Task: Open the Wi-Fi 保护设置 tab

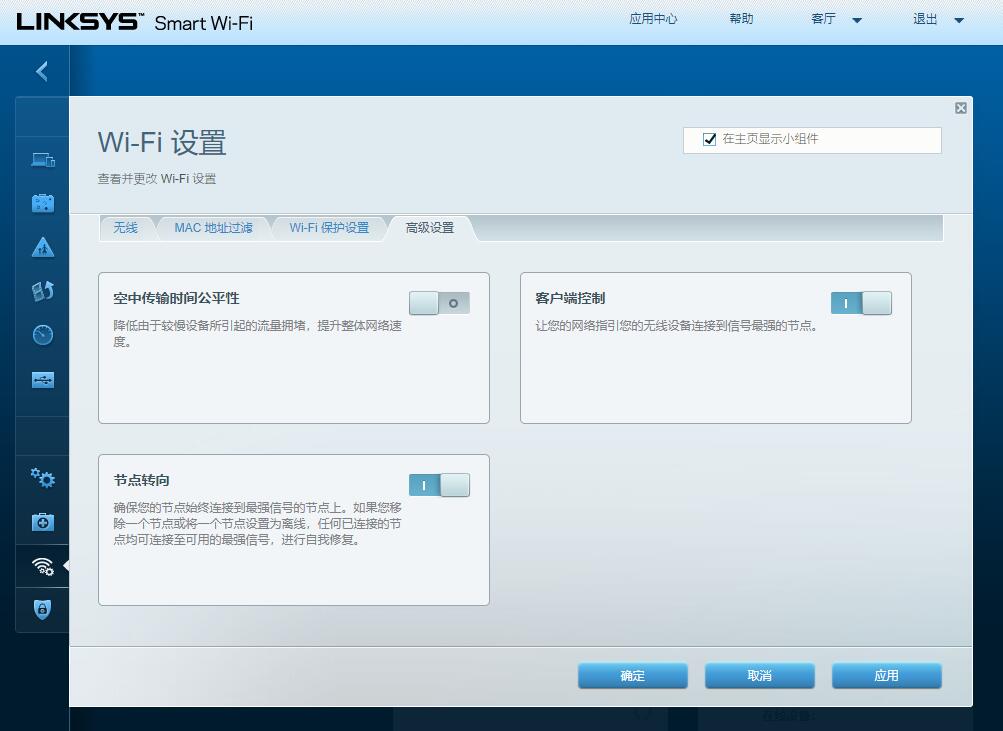Action: pos(330,228)
